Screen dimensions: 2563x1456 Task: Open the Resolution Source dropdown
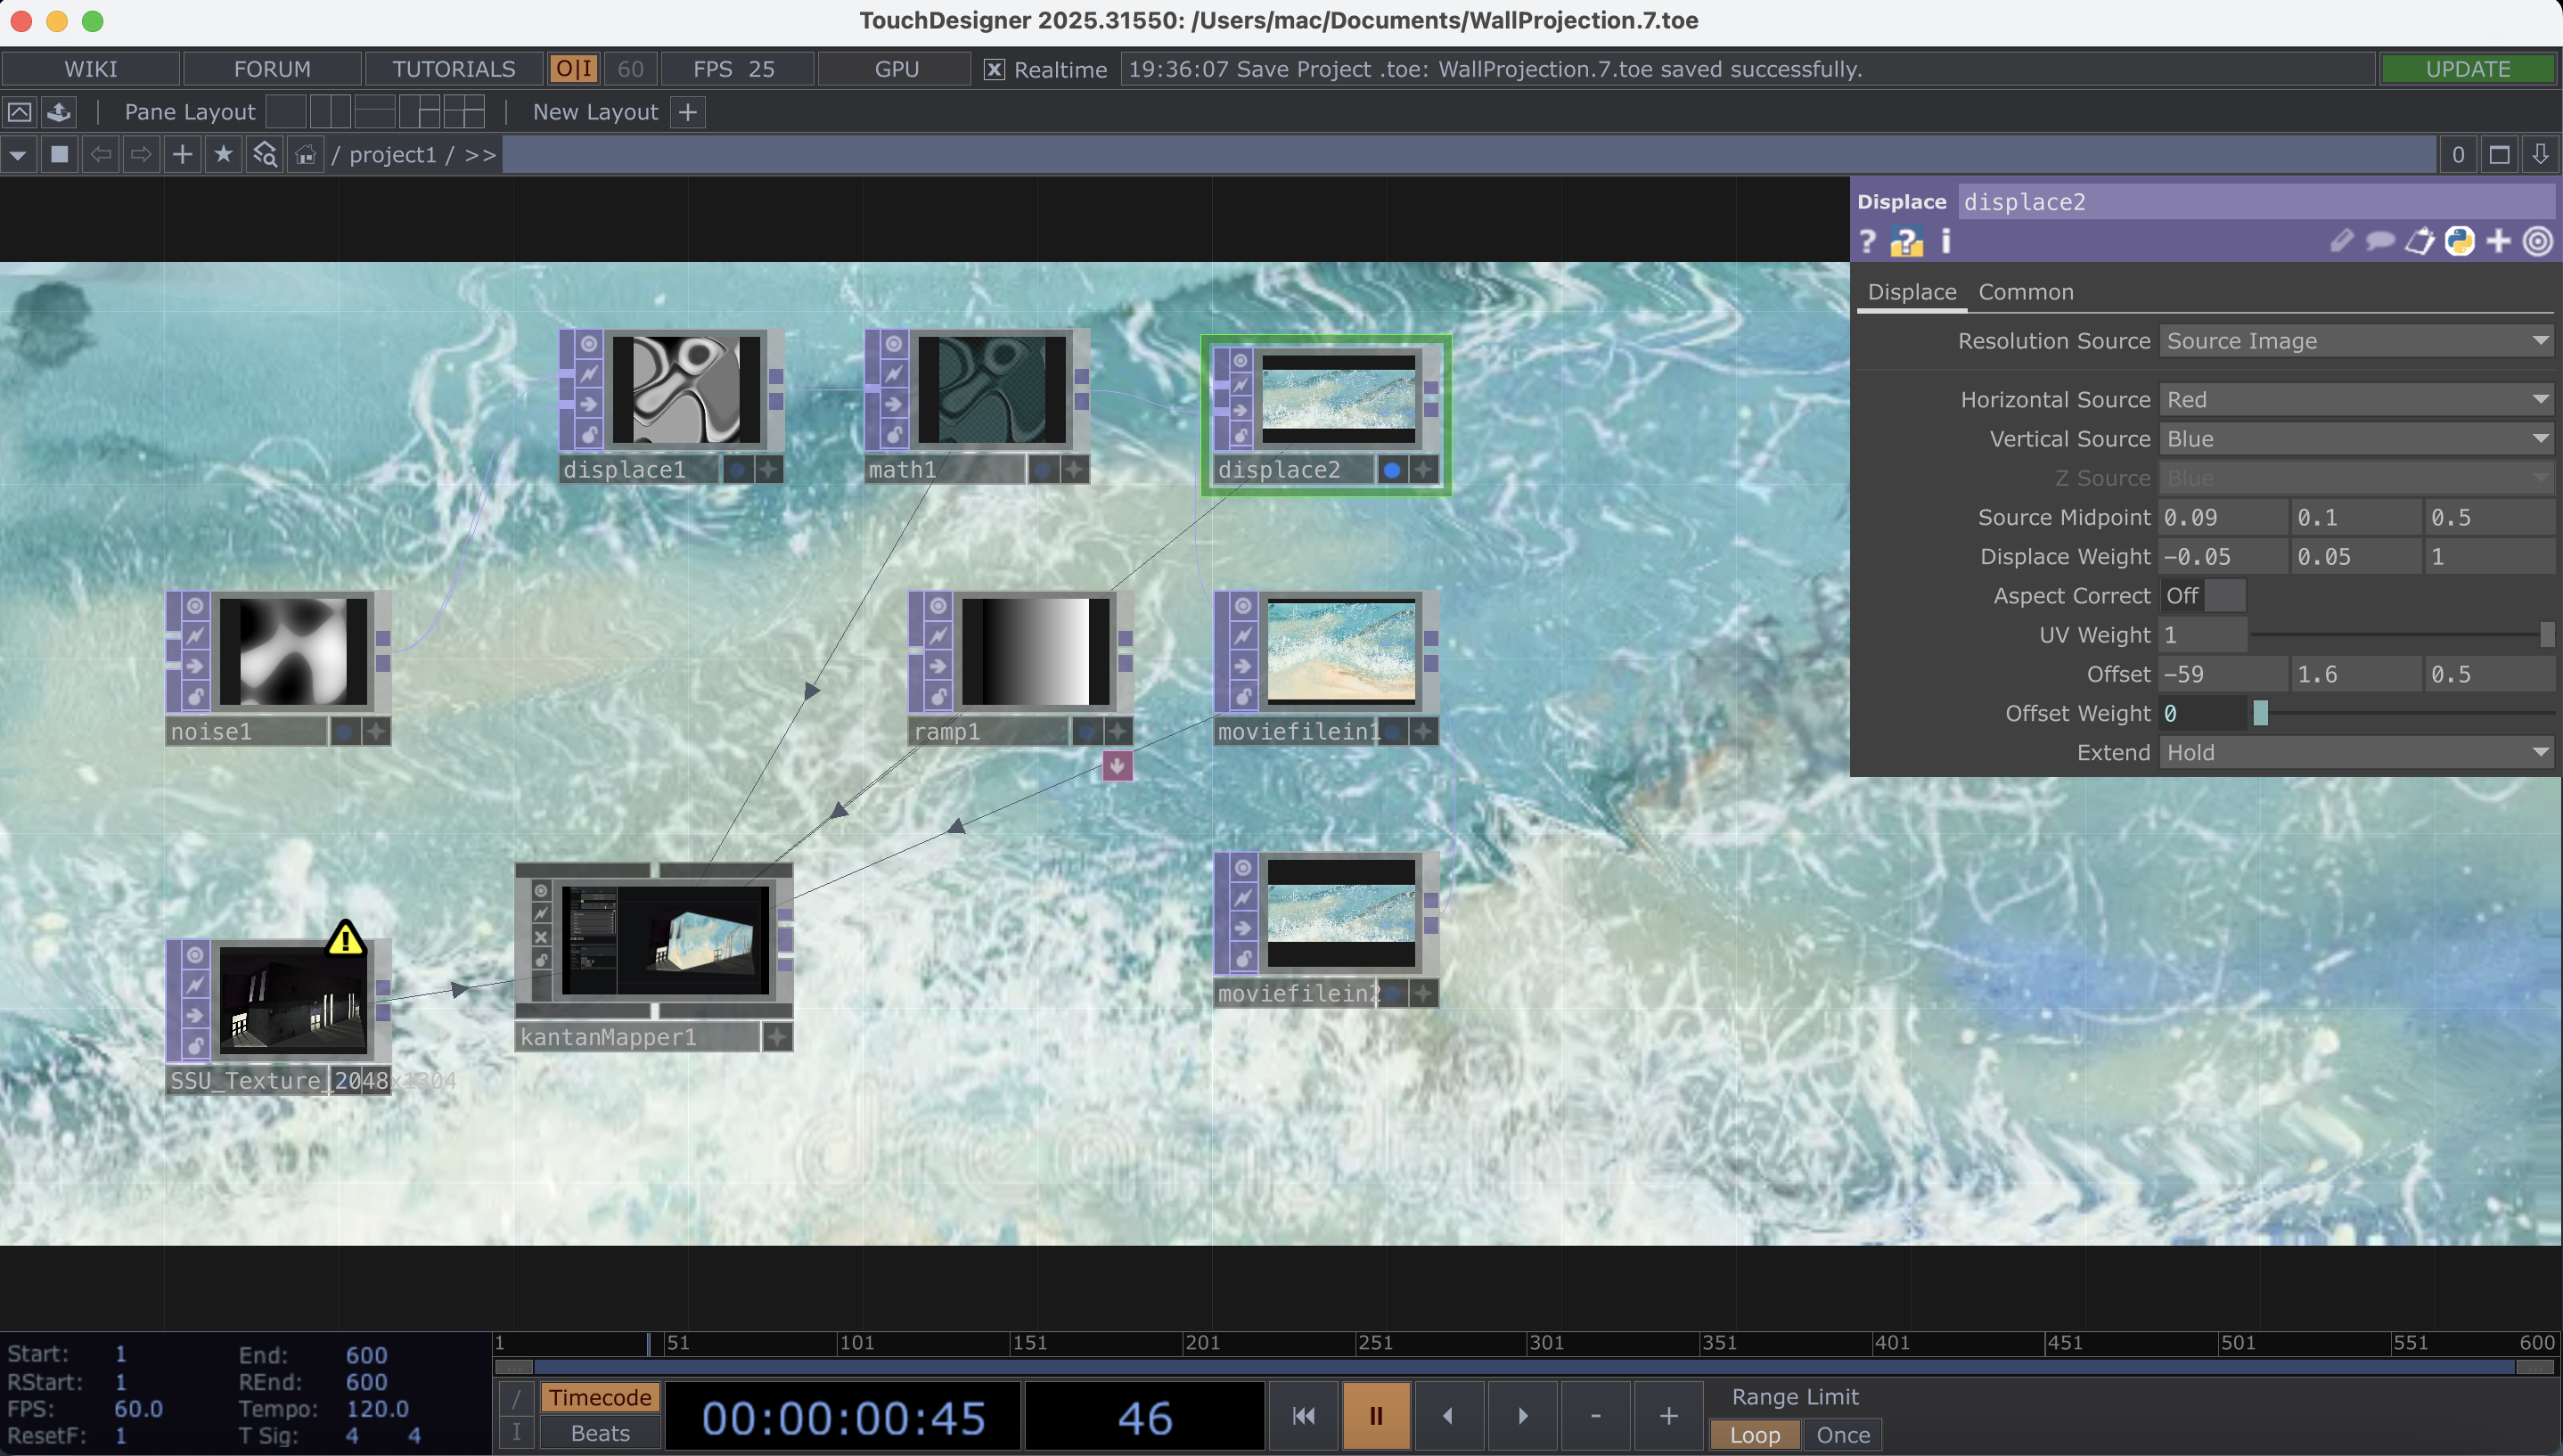click(2356, 341)
